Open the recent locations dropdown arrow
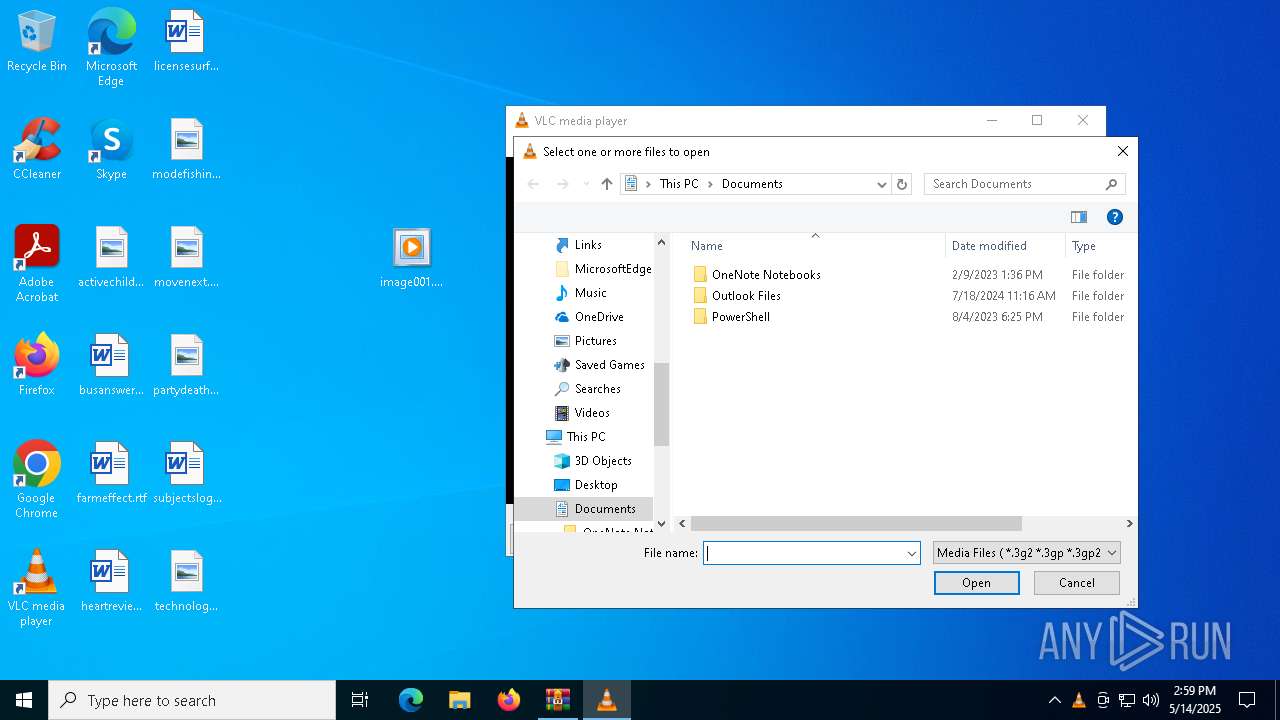The height and width of the screenshot is (720, 1280). point(586,184)
